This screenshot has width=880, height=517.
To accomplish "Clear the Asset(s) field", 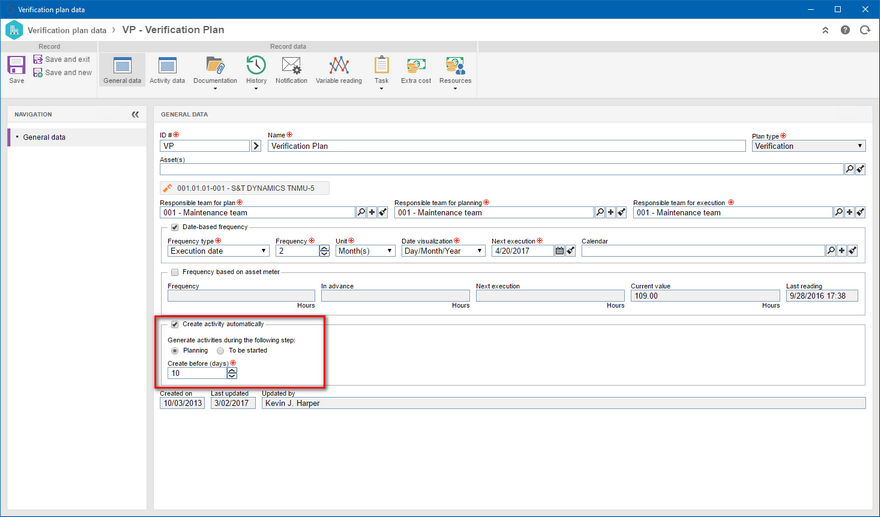I will click(860, 169).
